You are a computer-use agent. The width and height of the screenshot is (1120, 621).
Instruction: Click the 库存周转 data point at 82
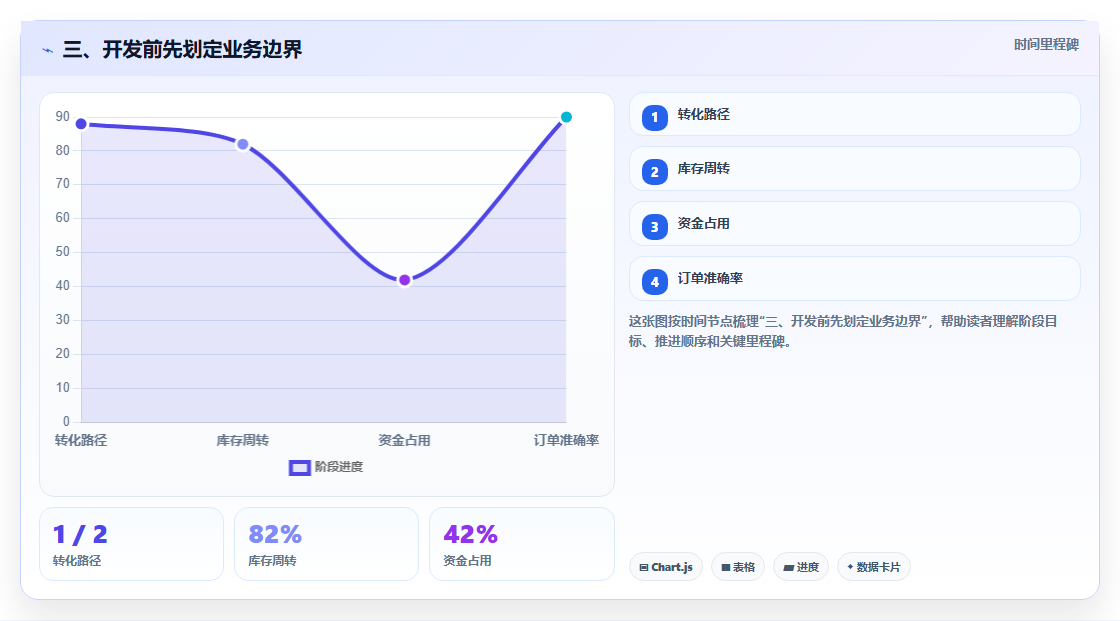tap(243, 144)
